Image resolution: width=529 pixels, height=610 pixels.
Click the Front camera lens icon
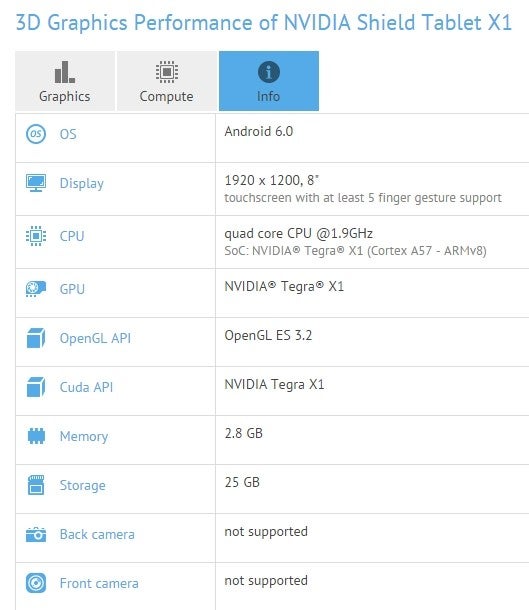pos(36,583)
